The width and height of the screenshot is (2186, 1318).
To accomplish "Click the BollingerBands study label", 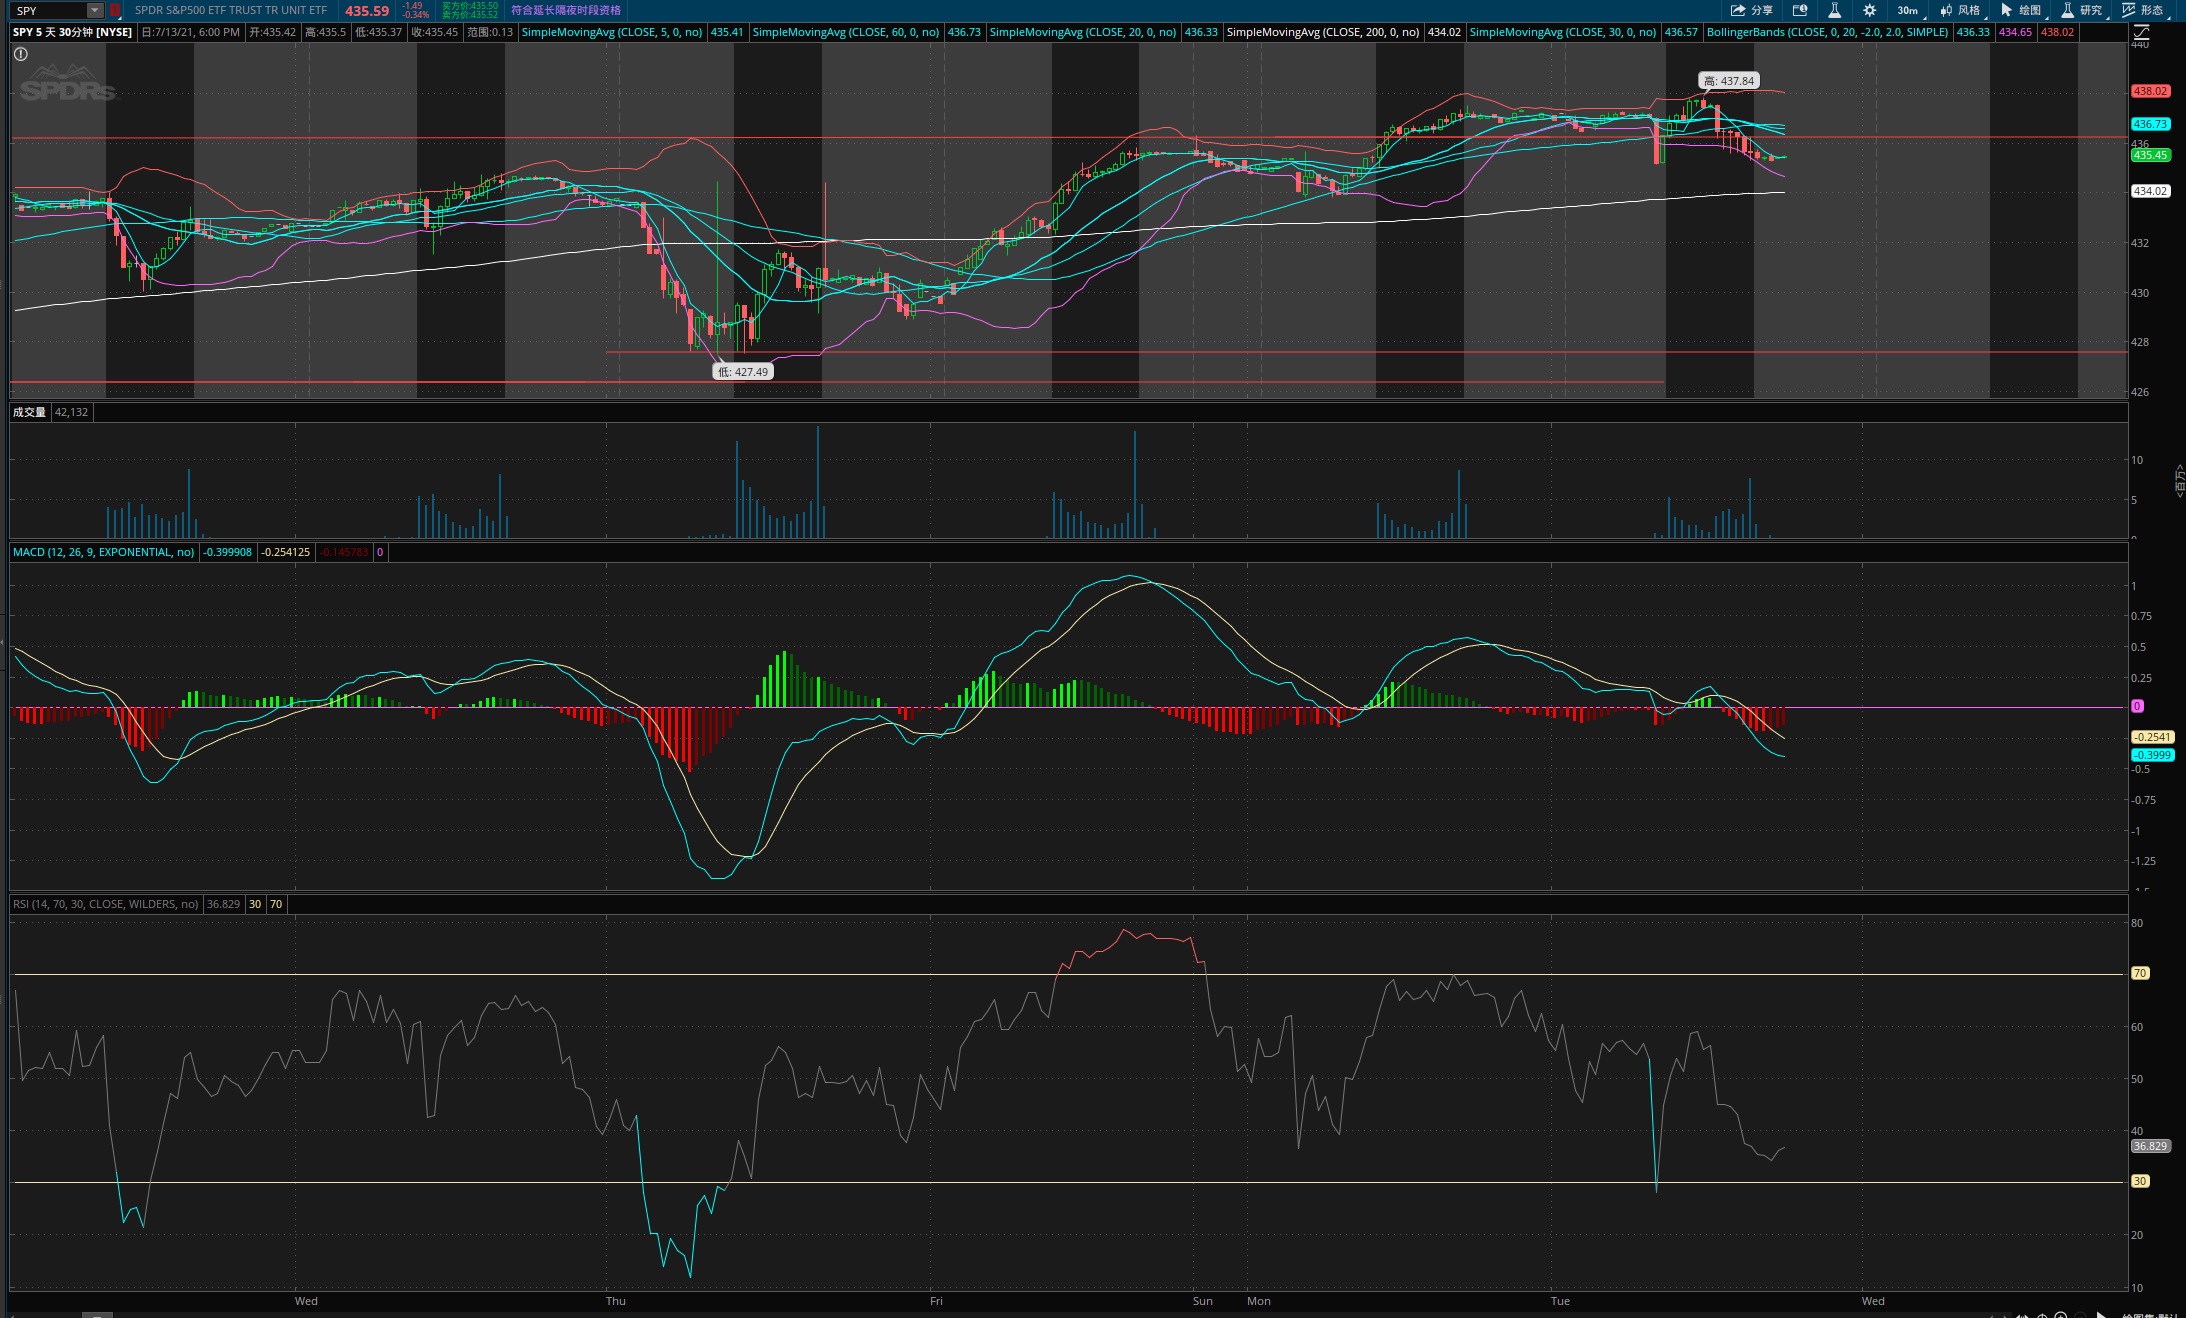I will pos(1826,32).
